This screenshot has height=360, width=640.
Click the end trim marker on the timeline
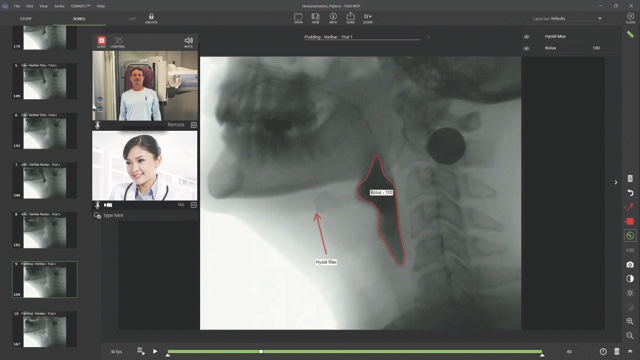coord(542,356)
